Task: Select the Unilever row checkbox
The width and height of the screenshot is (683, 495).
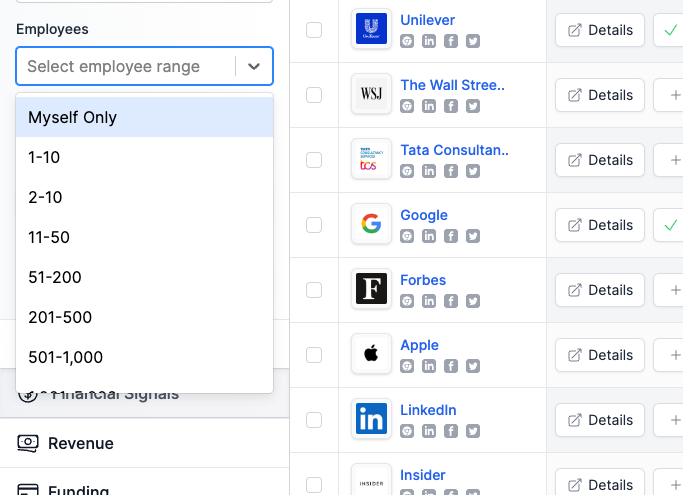Action: point(314,30)
